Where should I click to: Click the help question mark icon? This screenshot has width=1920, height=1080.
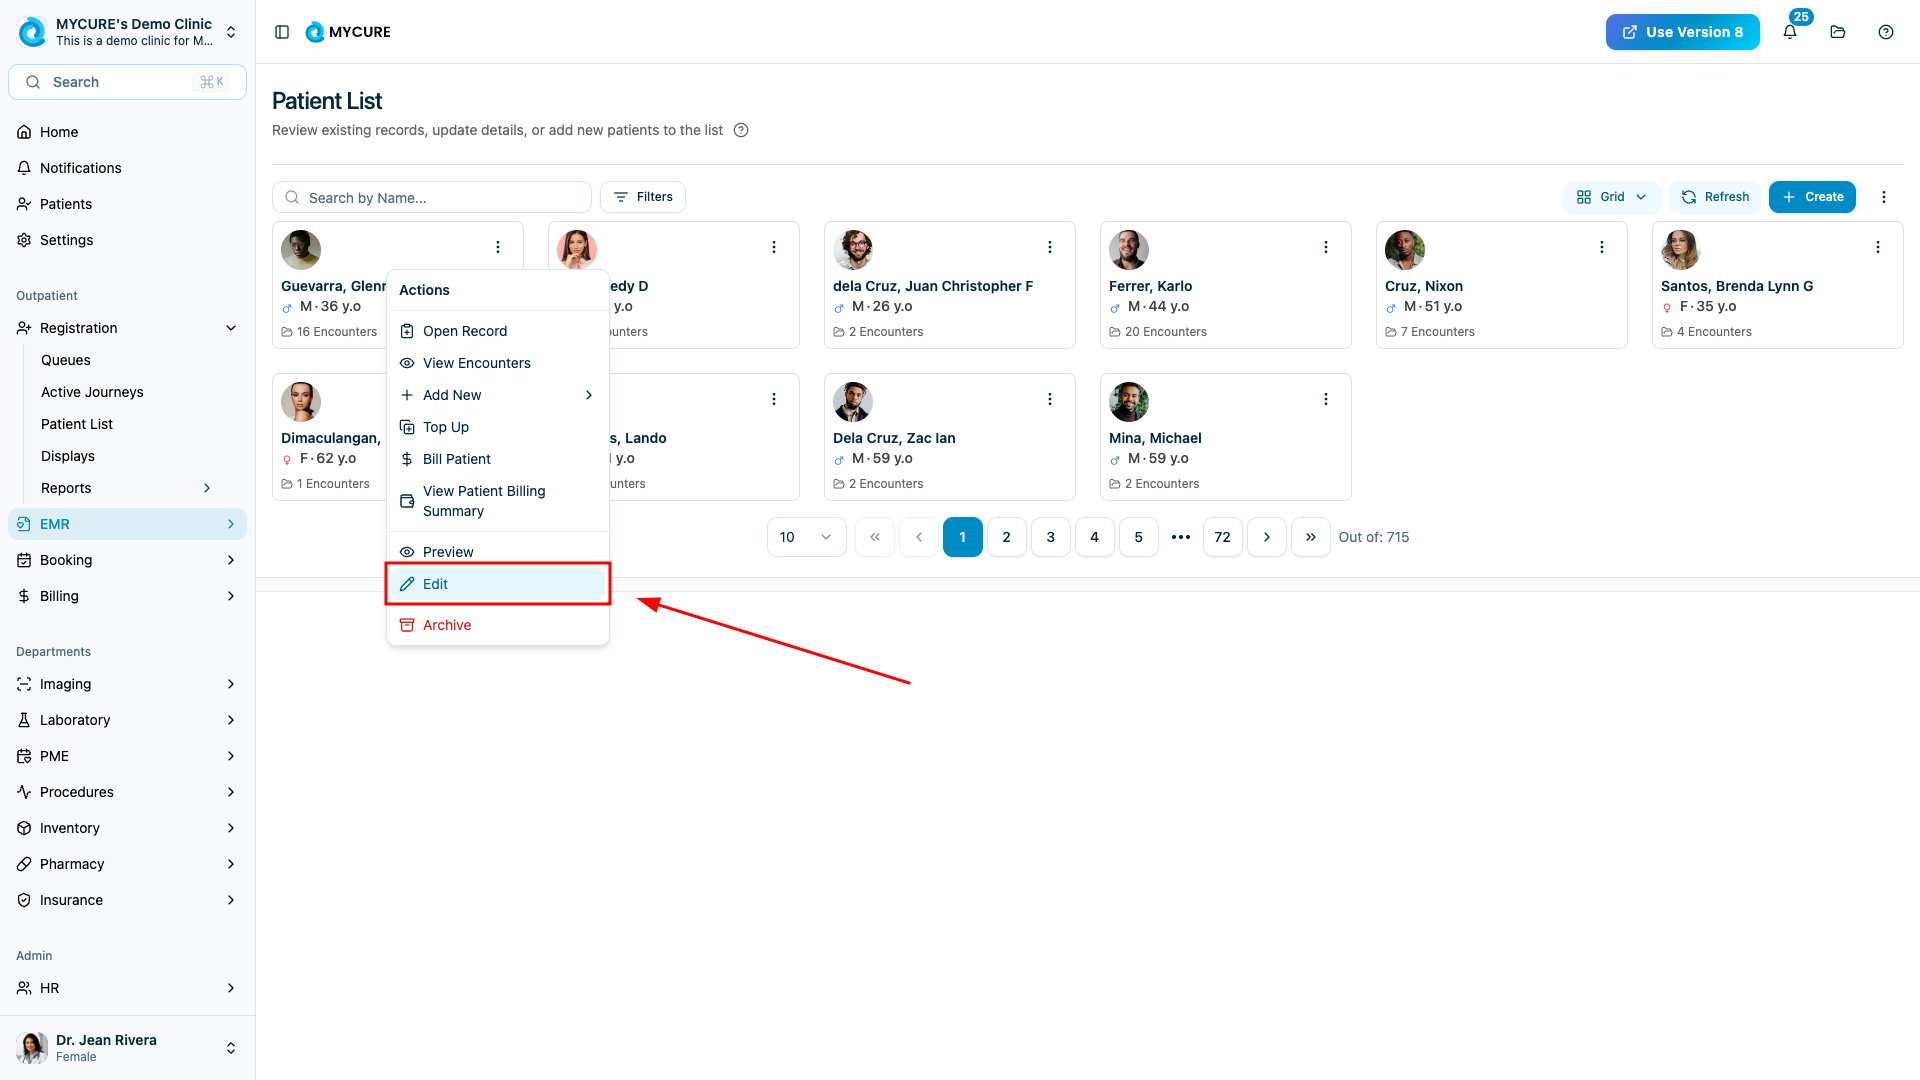(x=1886, y=32)
